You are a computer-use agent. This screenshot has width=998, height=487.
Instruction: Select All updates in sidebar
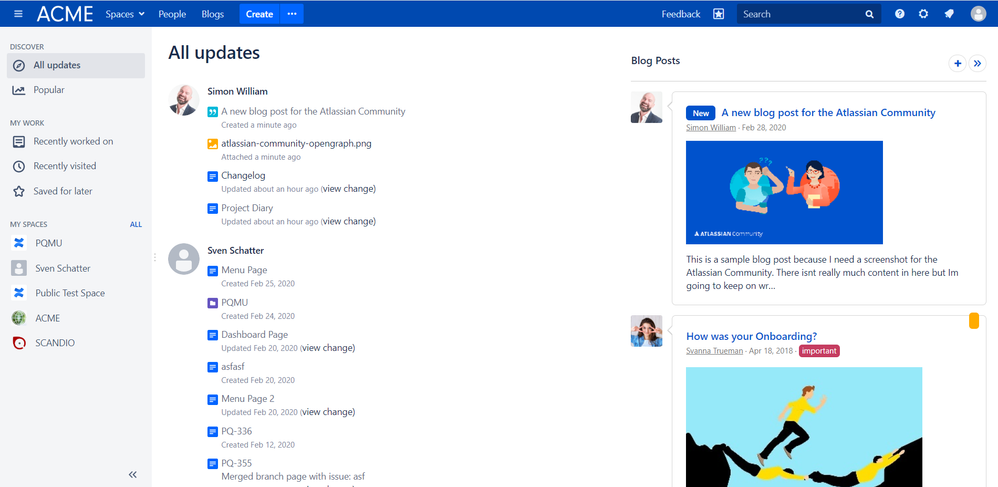coord(76,65)
